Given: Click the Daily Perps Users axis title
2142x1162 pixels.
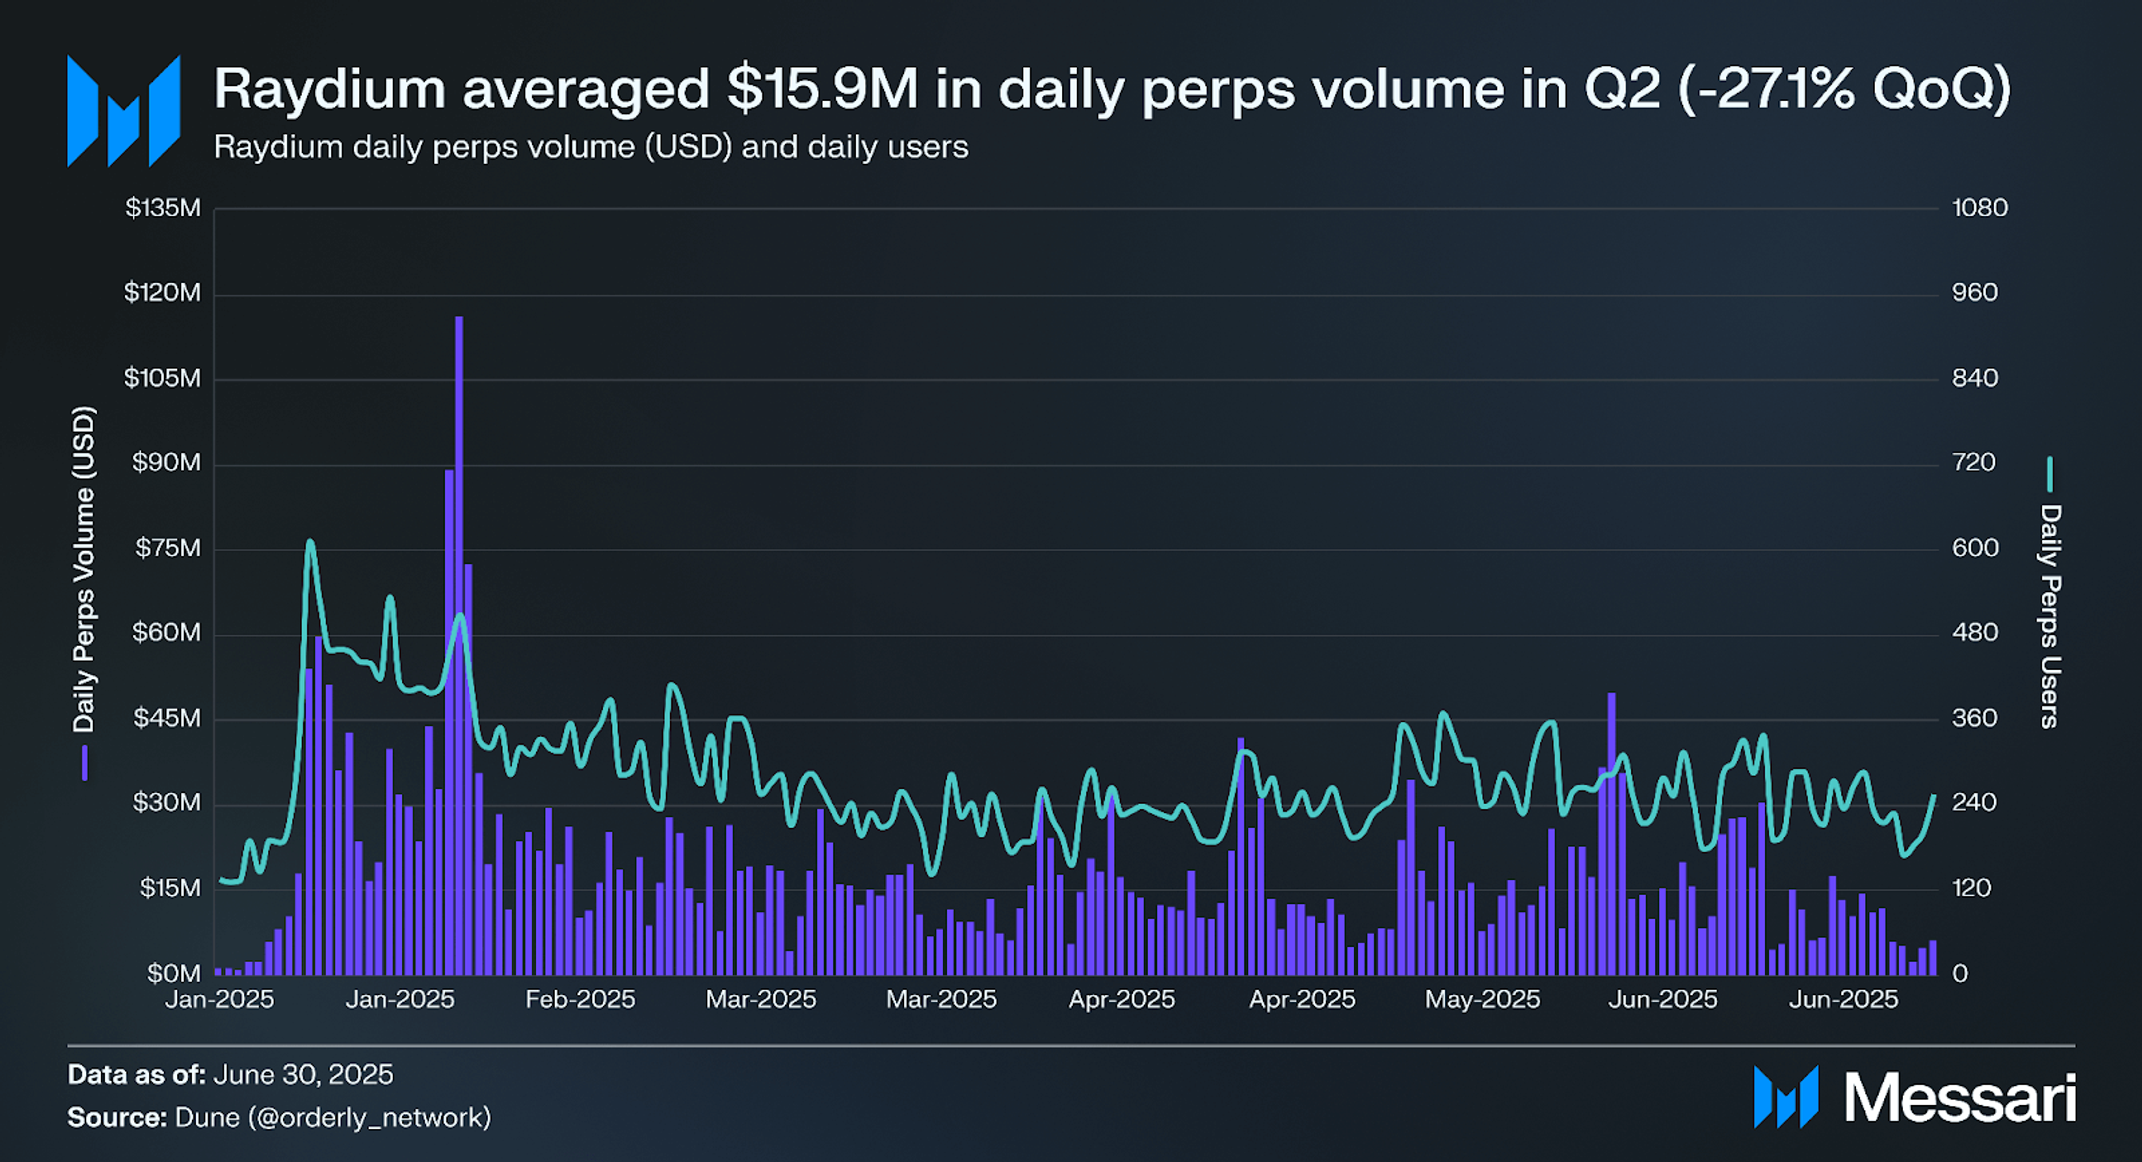Looking at the screenshot, I should (x=2049, y=616).
